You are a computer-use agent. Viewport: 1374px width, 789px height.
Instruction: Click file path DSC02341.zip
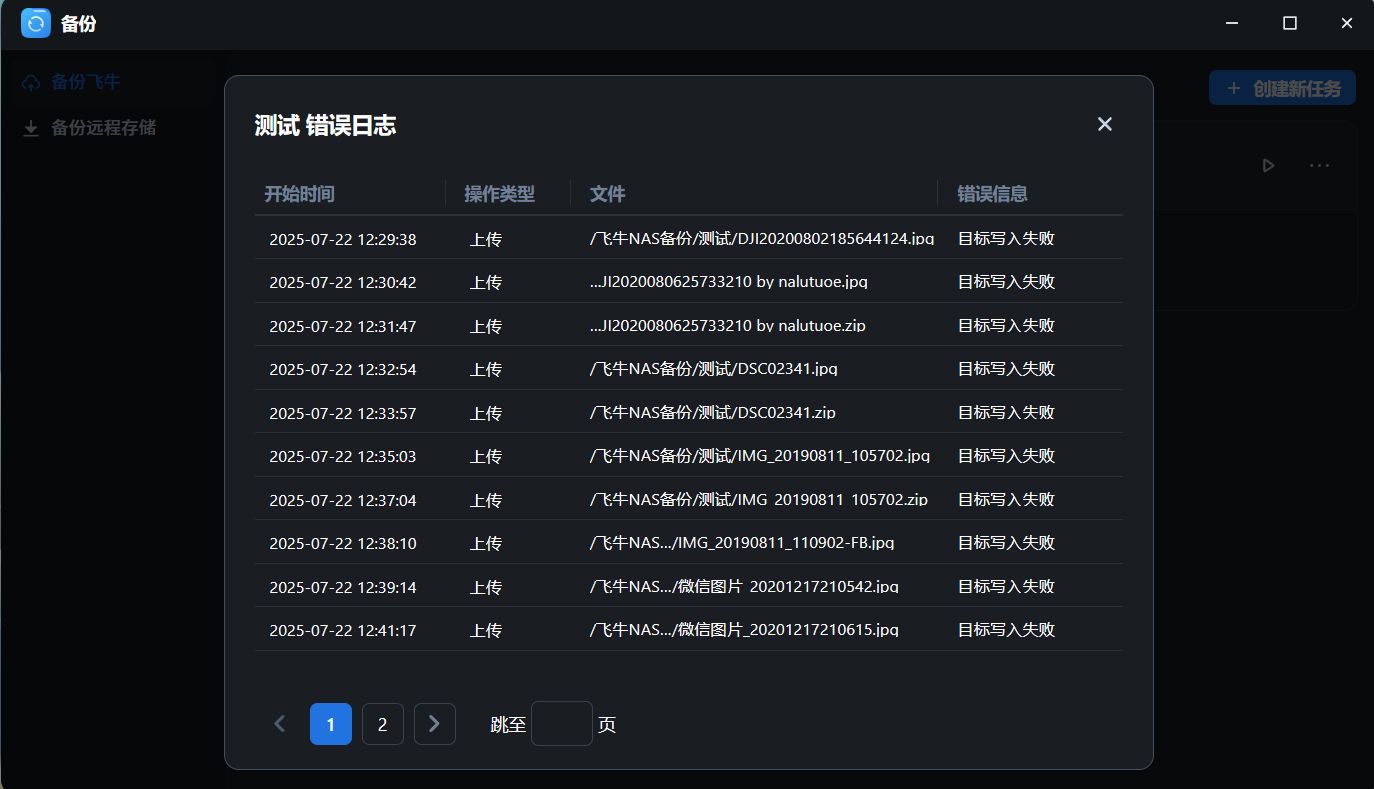[713, 412]
